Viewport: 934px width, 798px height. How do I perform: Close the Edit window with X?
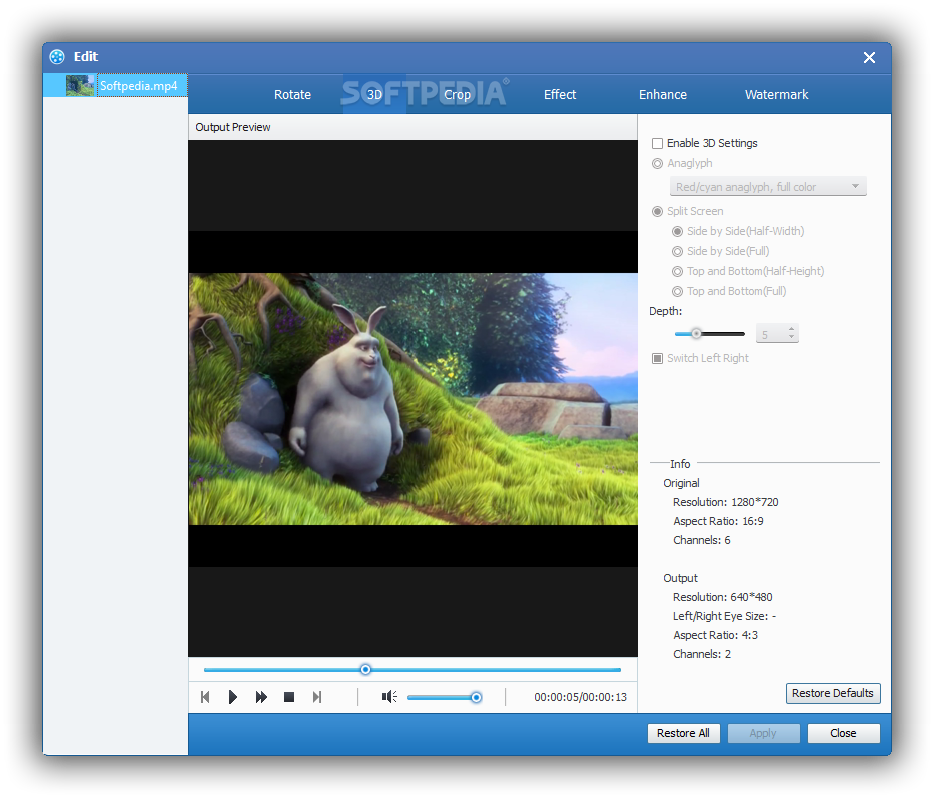(869, 57)
